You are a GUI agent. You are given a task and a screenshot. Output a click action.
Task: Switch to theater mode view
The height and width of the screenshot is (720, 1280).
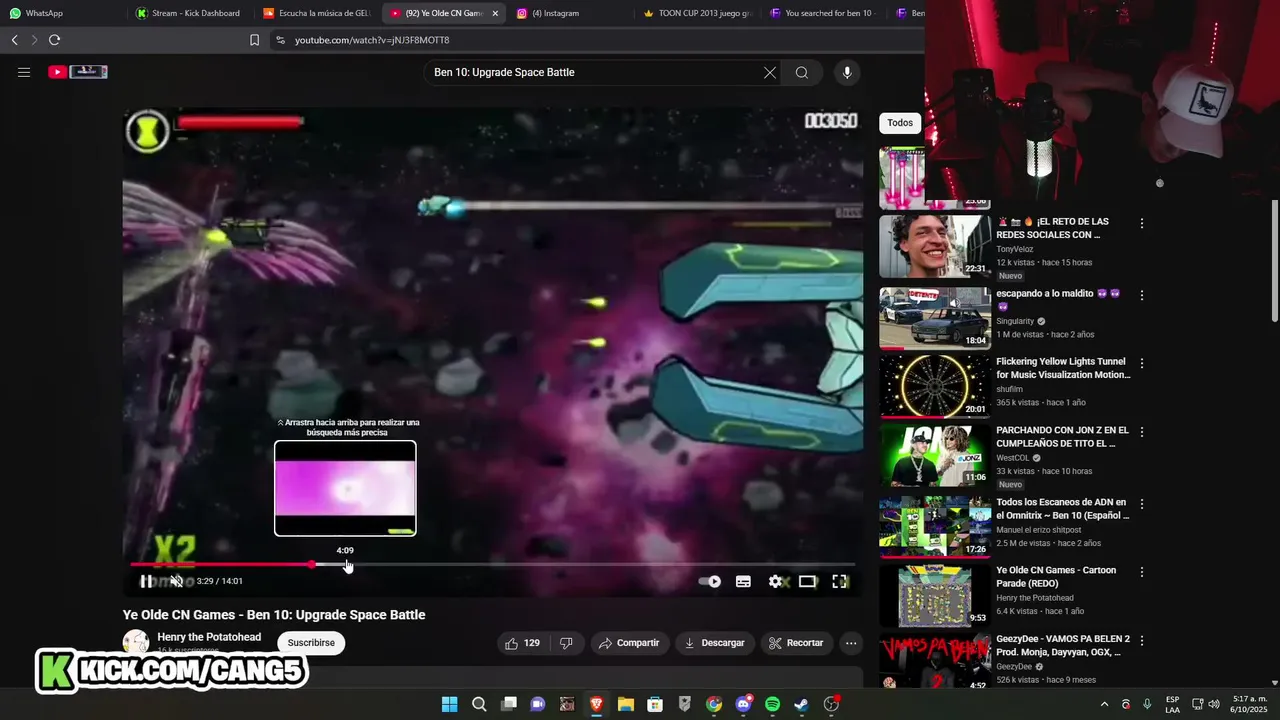(807, 581)
